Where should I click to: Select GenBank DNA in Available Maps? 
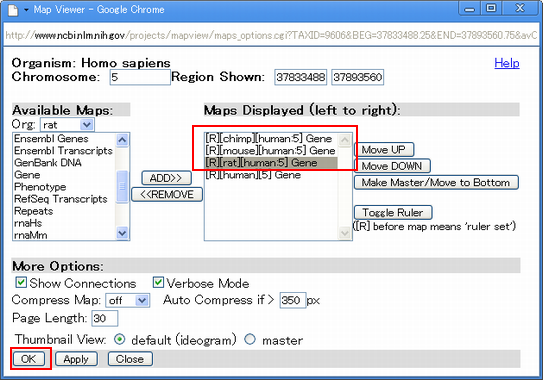(x=48, y=163)
